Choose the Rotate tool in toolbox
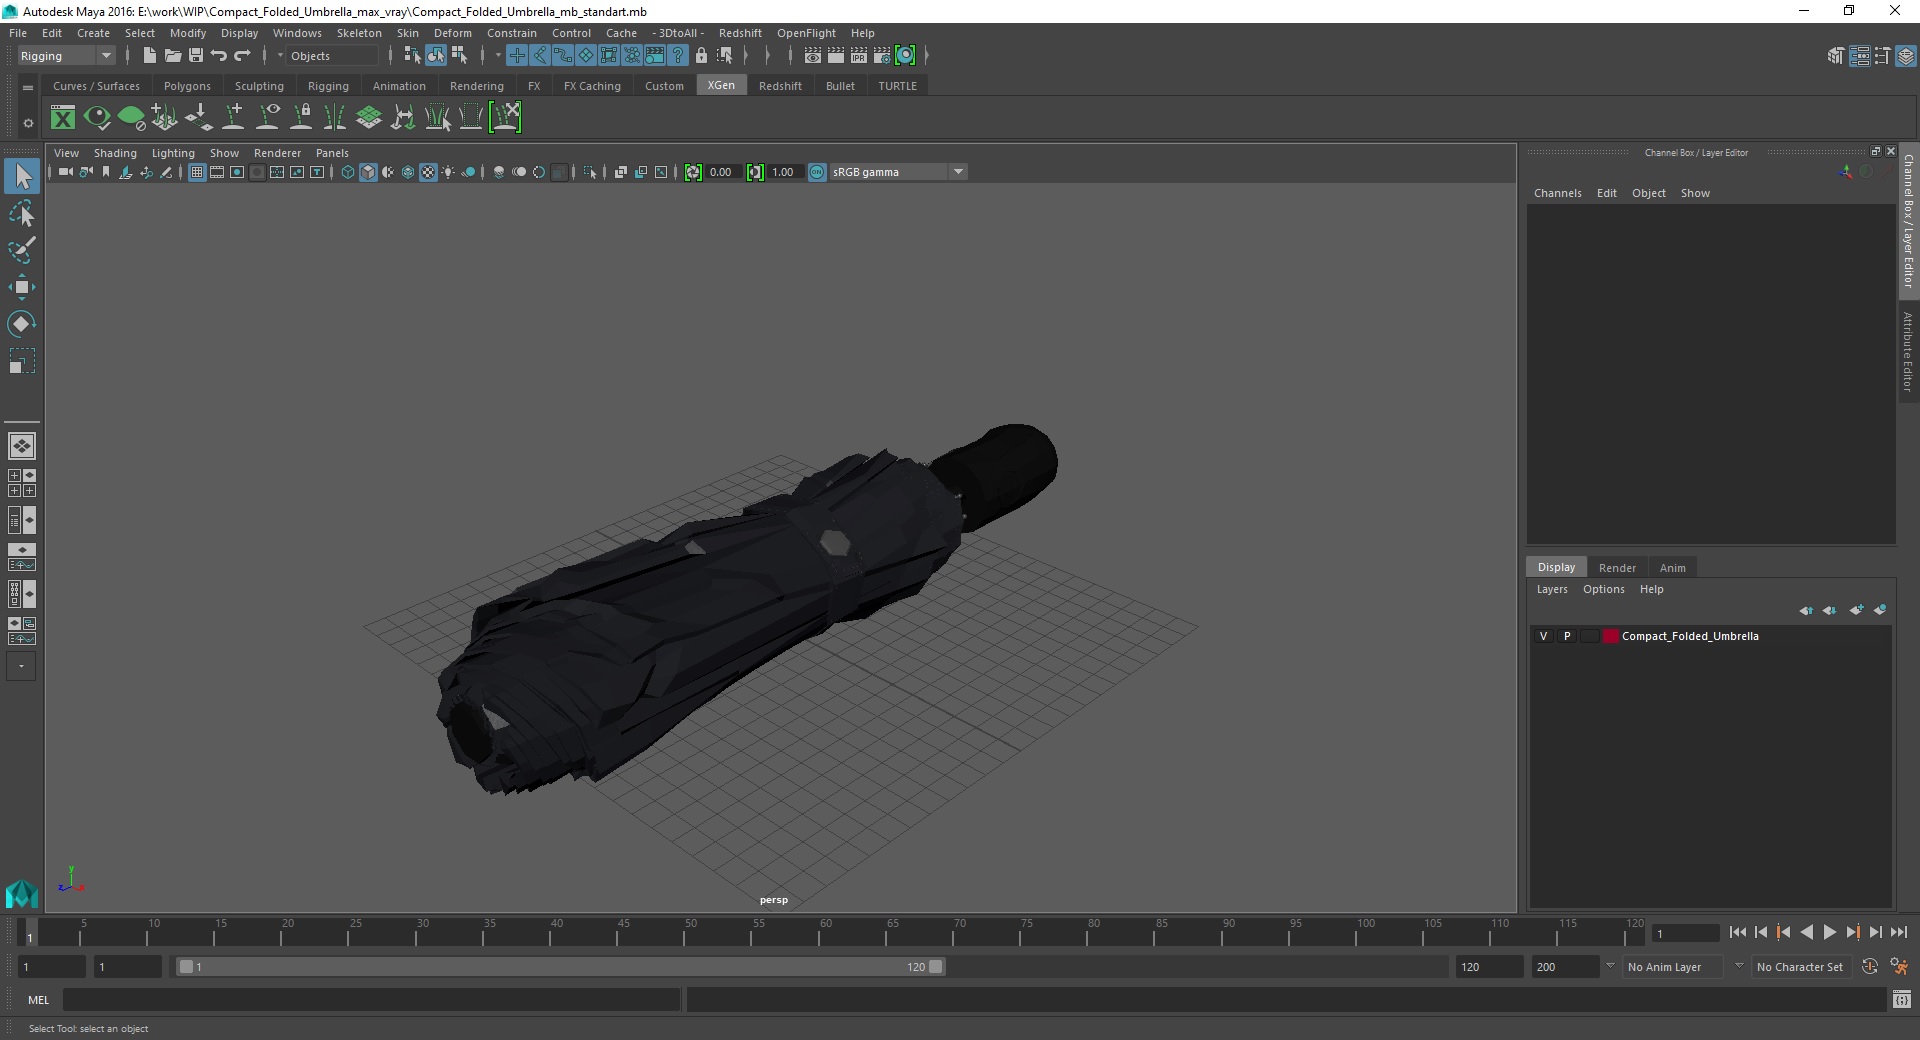Viewport: 1920px width, 1040px height. click(22, 324)
